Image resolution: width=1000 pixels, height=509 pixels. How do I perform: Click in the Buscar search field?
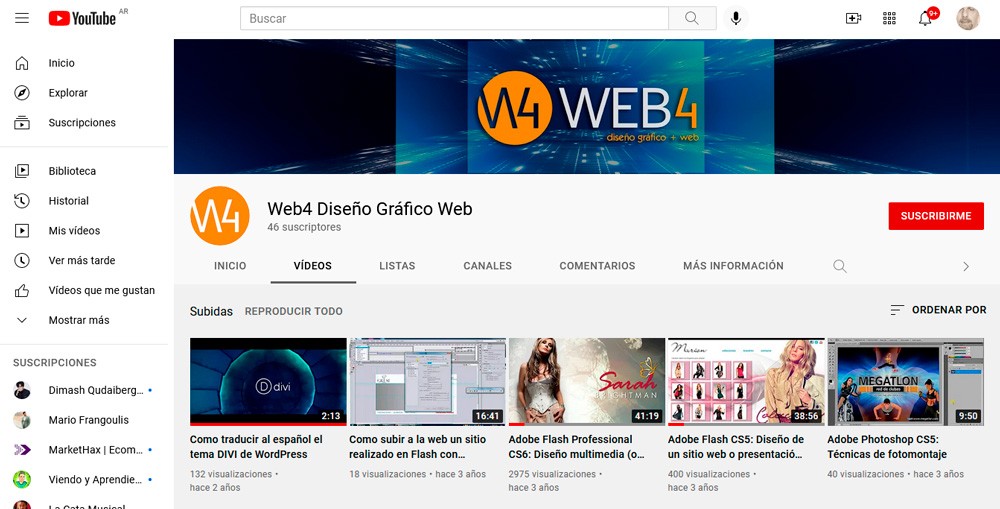(x=454, y=18)
